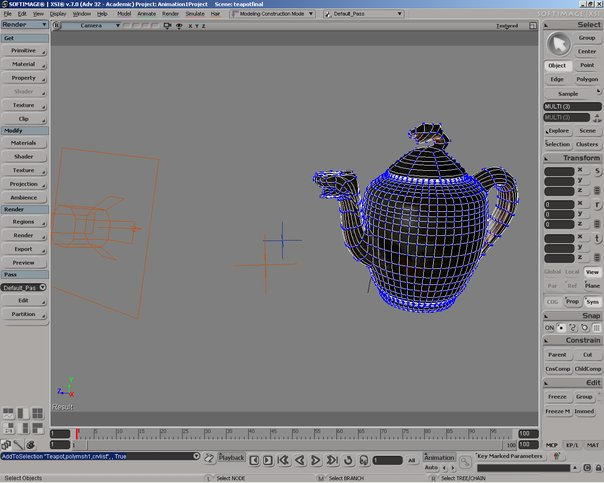Switch transform mode to View
Image resolution: width=604 pixels, height=483 pixels.
coord(592,272)
